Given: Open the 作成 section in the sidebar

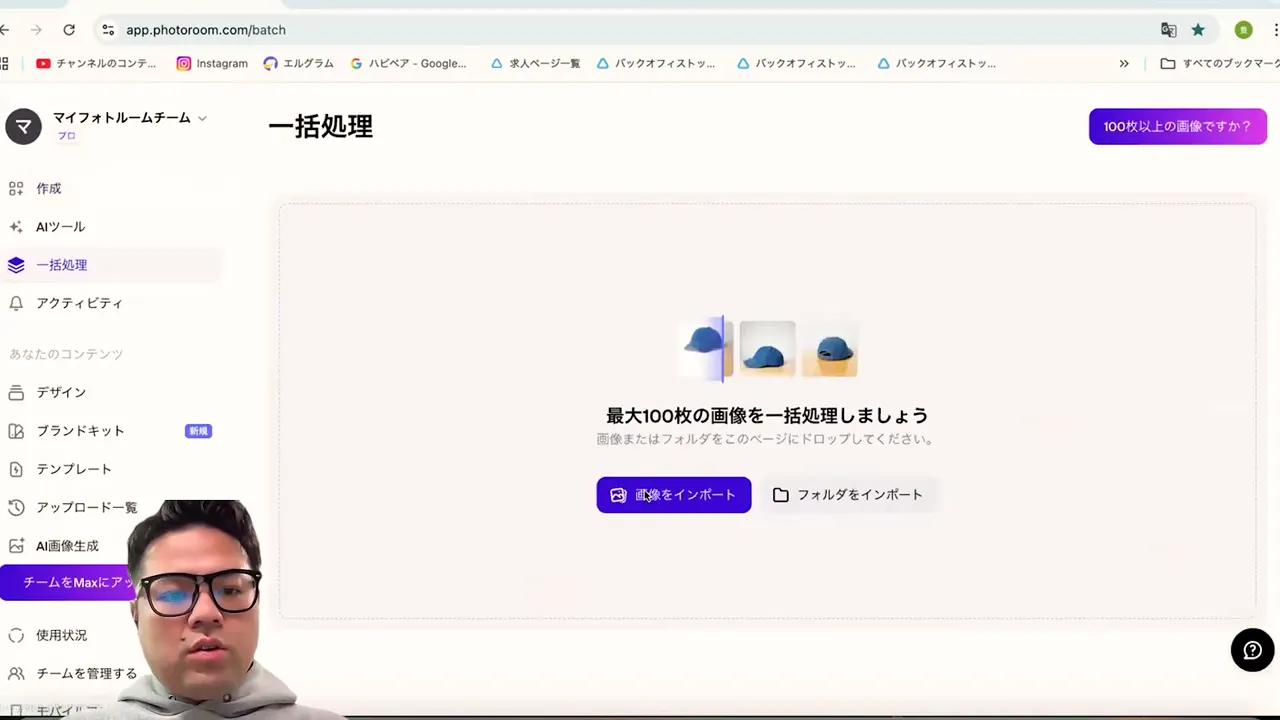Looking at the screenshot, I should pyautogui.click(x=48, y=188).
